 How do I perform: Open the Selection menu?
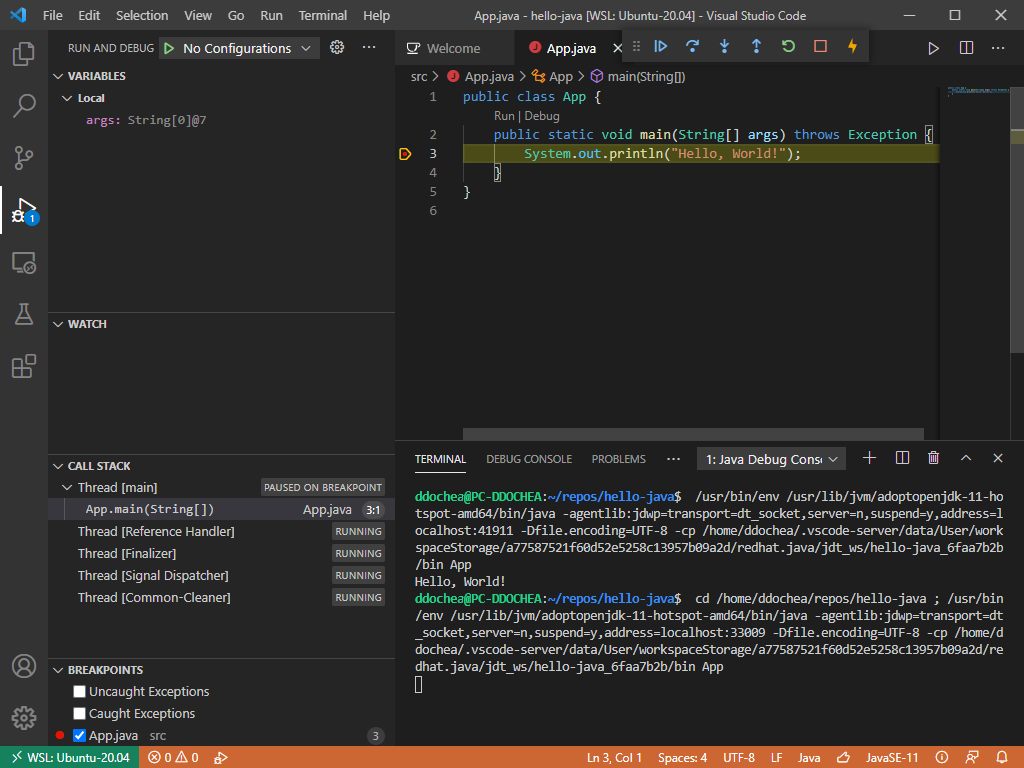click(x=142, y=15)
